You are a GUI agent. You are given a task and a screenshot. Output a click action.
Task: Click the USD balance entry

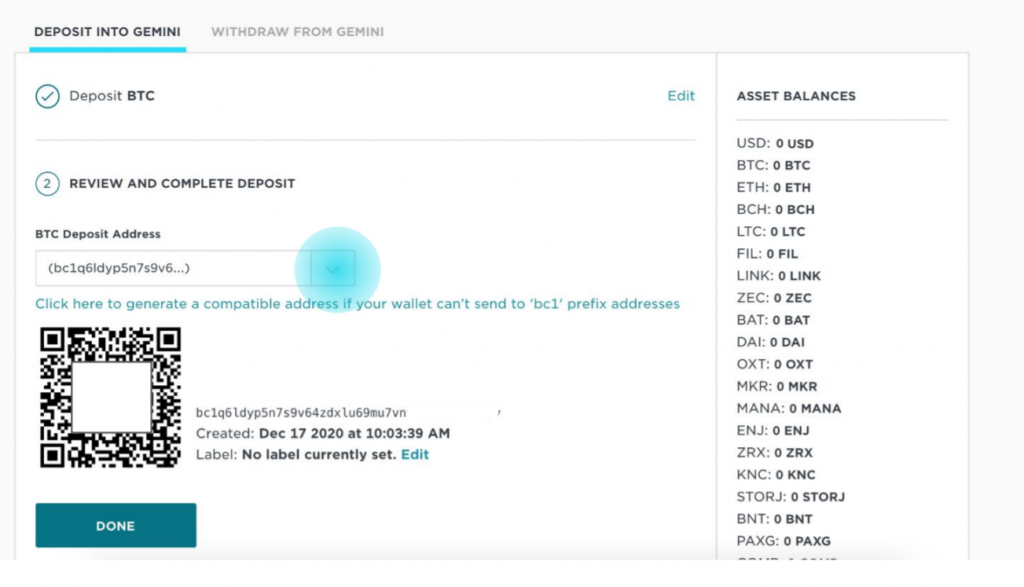pos(775,143)
